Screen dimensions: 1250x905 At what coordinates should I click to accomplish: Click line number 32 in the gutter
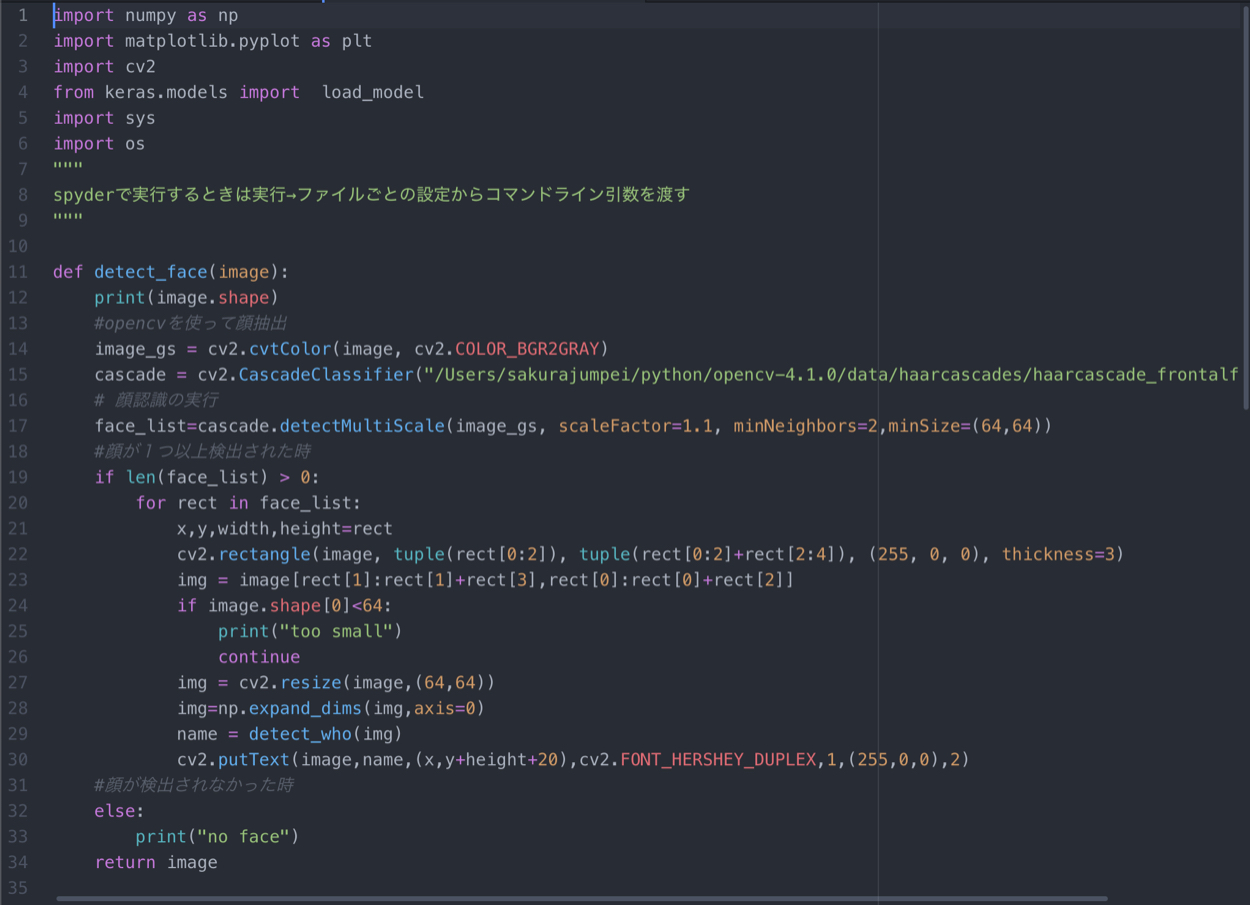pos(18,811)
